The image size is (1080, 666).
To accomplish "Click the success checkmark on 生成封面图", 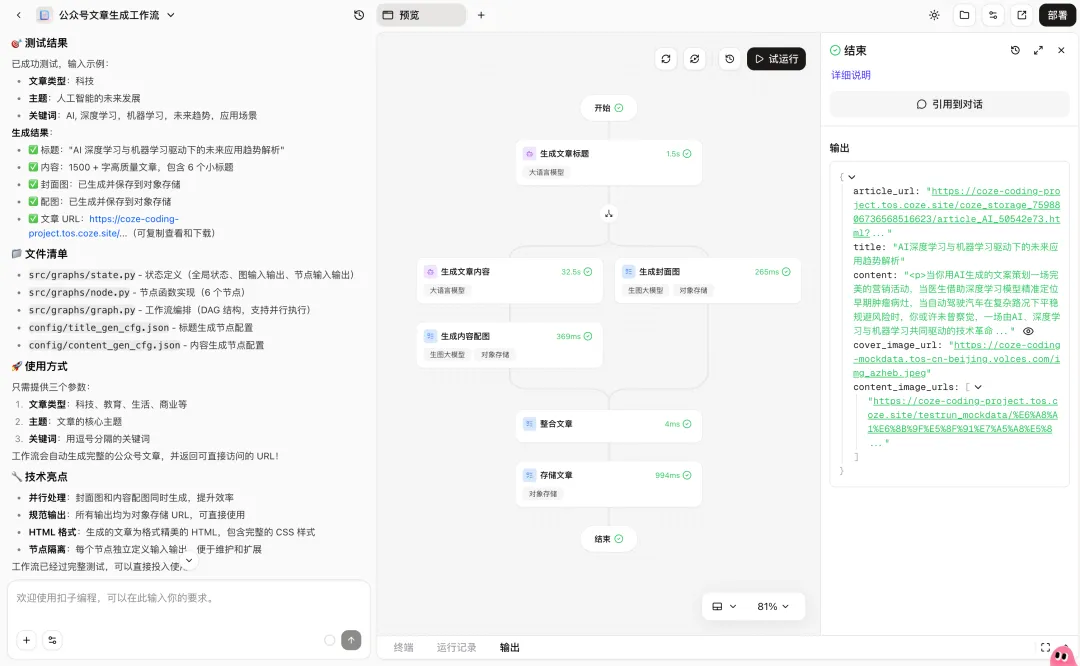I will pyautogui.click(x=786, y=272).
